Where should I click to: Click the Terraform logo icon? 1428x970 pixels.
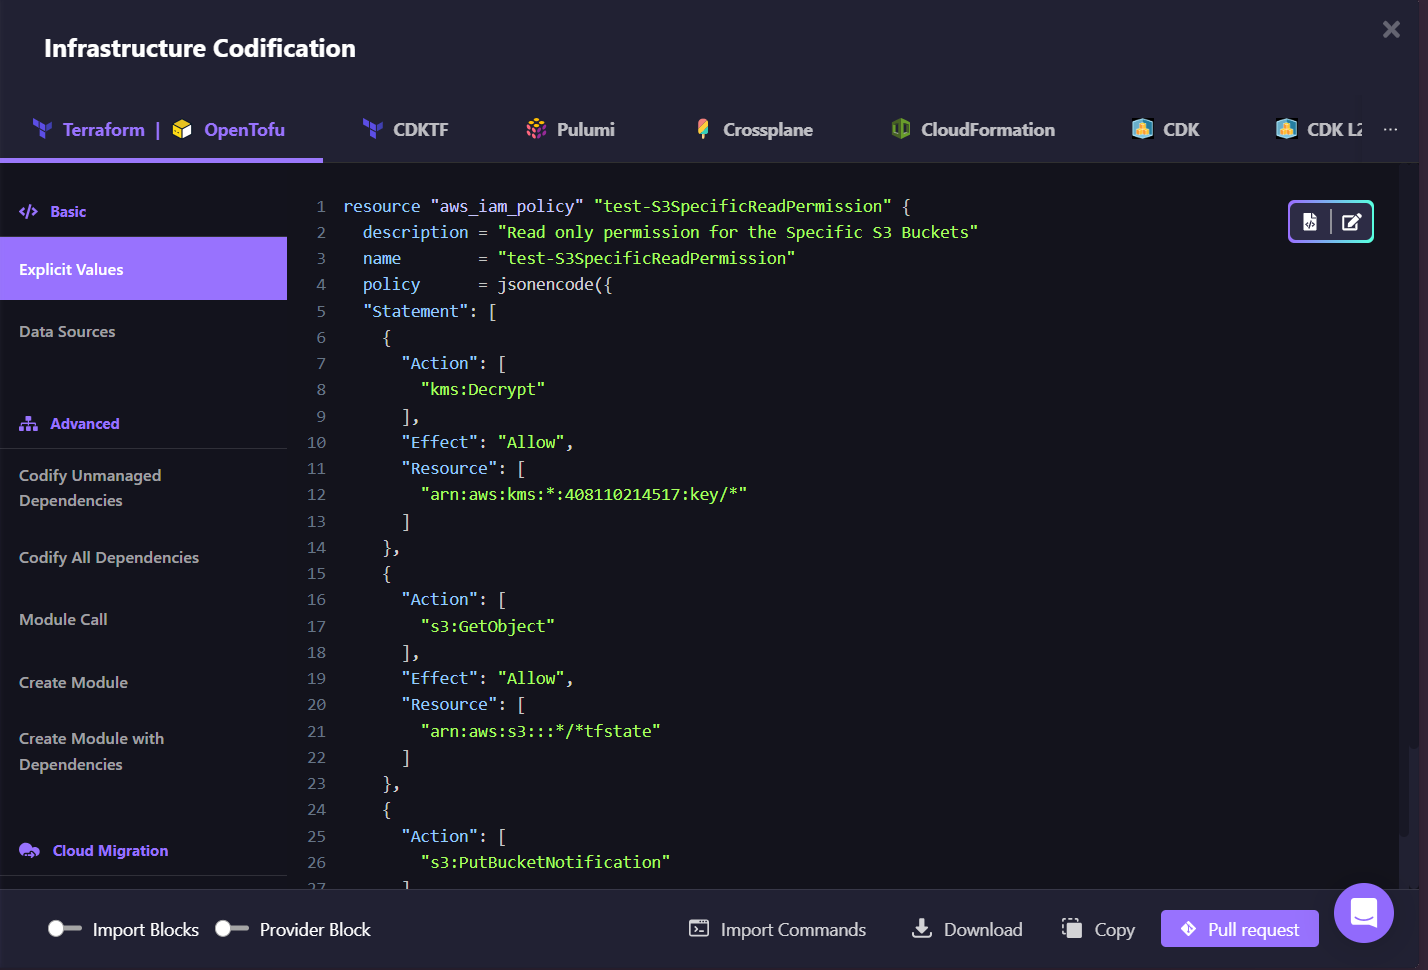coord(42,128)
